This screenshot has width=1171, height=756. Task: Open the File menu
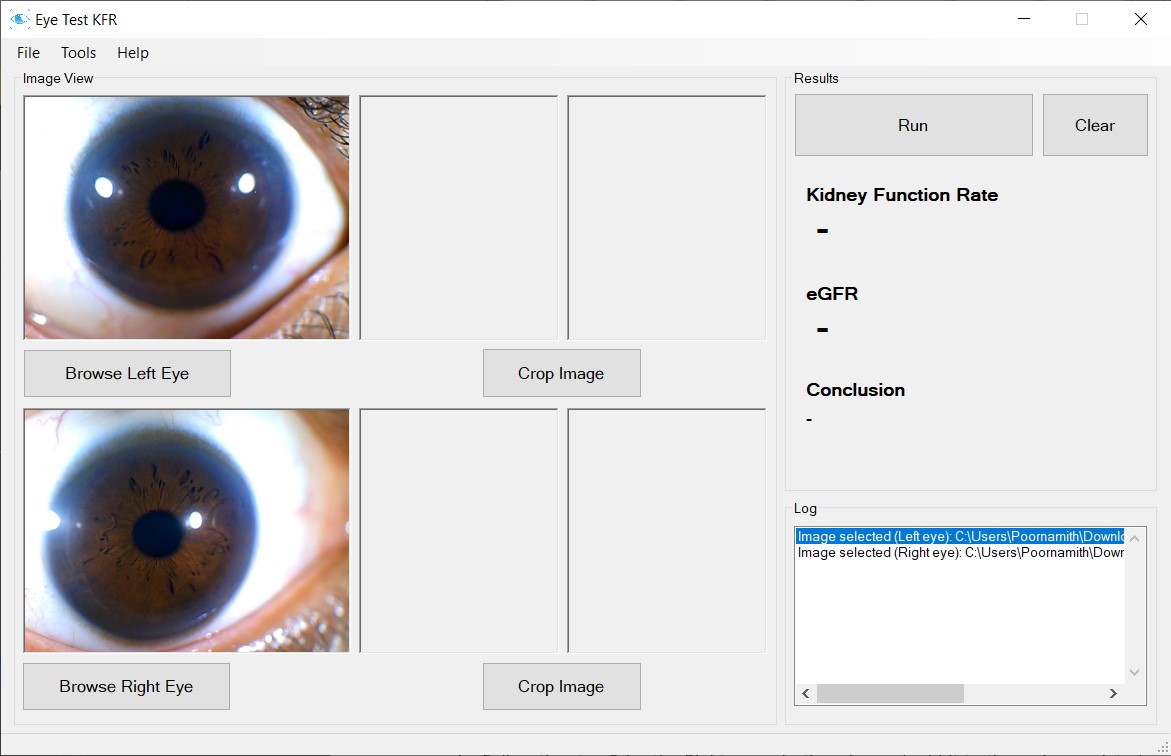point(28,53)
